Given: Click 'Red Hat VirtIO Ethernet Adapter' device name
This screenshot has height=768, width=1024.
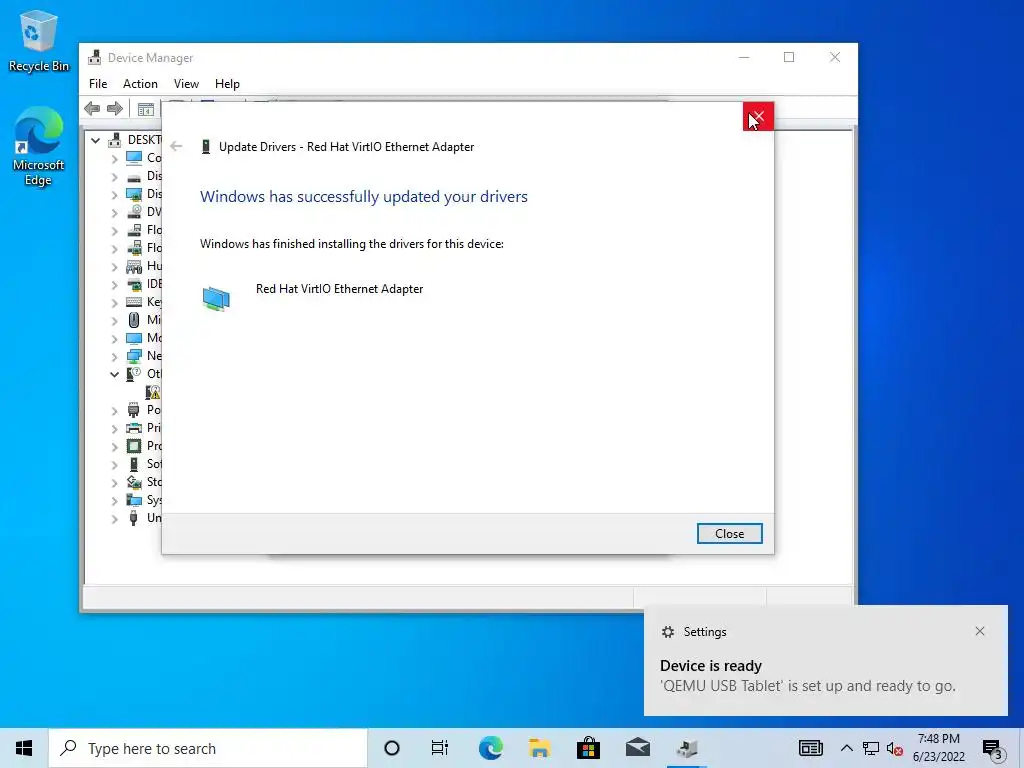Looking at the screenshot, I should [340, 289].
